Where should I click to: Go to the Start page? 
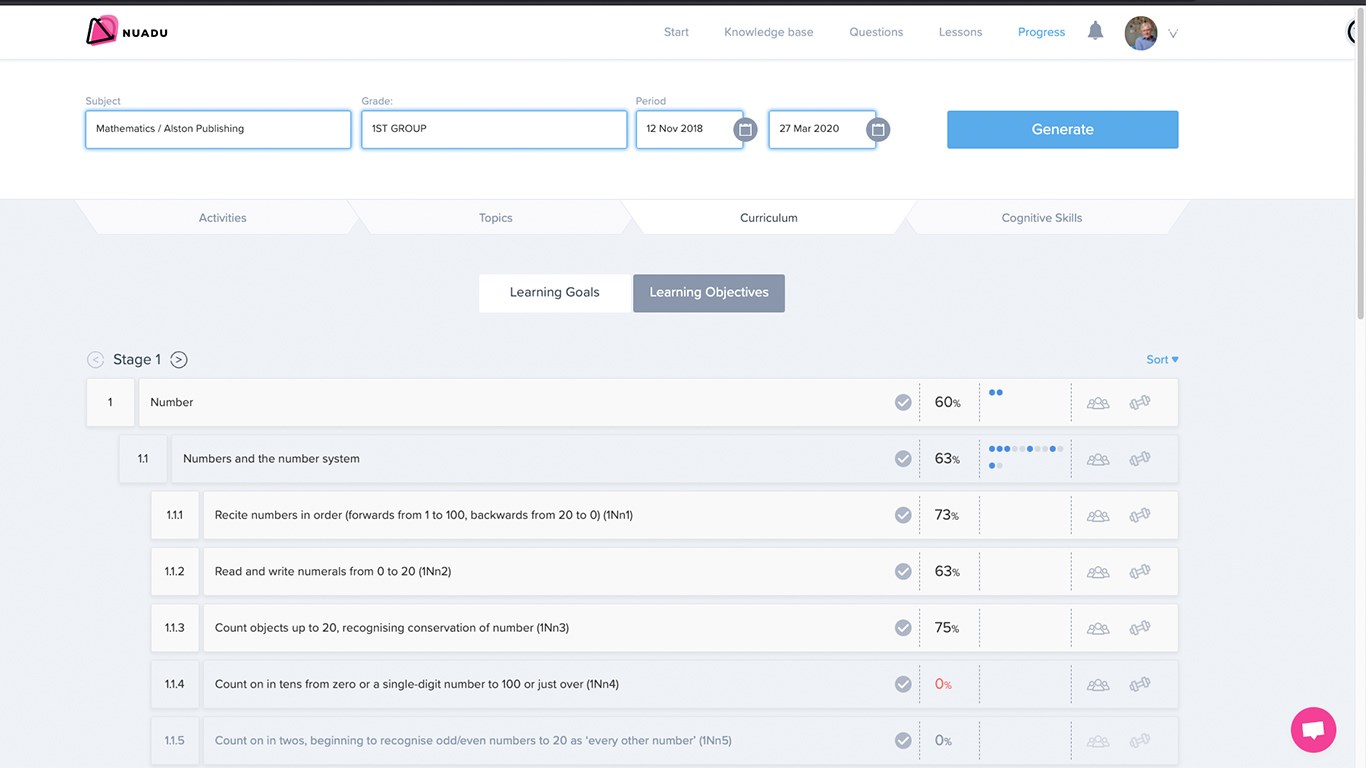pyautogui.click(x=676, y=32)
